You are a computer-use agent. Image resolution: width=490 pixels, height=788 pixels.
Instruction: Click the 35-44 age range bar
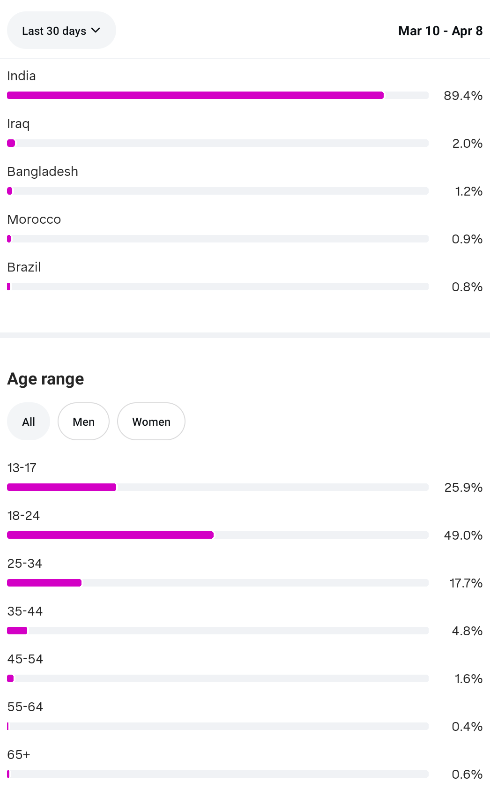coord(218,631)
